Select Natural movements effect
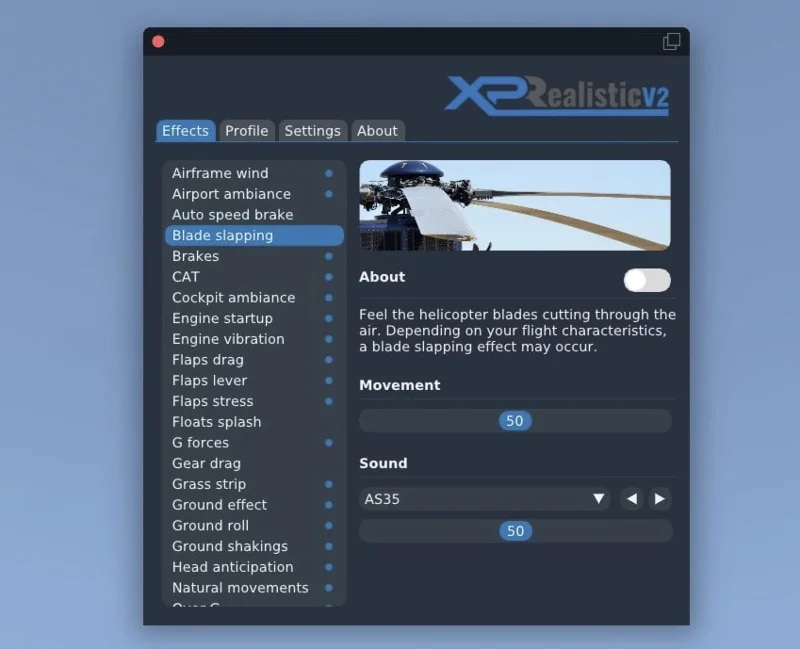800x649 pixels. [254, 588]
